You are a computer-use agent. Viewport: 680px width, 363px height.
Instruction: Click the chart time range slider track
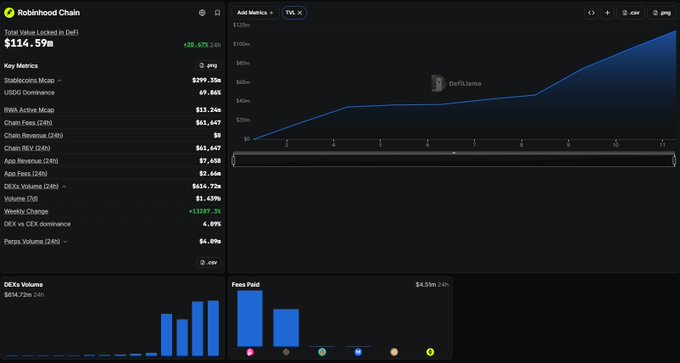(x=454, y=160)
